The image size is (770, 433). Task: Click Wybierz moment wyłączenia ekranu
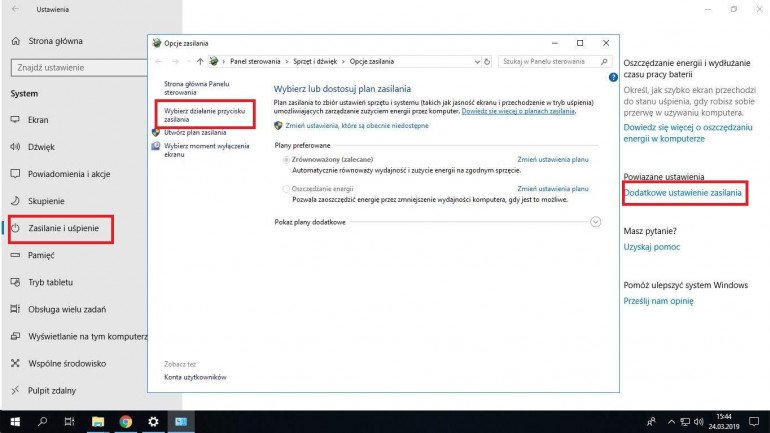pos(206,150)
